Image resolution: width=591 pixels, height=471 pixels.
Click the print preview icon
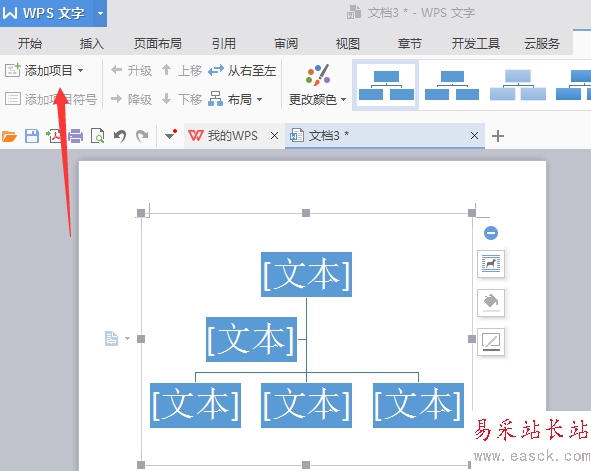pos(98,136)
